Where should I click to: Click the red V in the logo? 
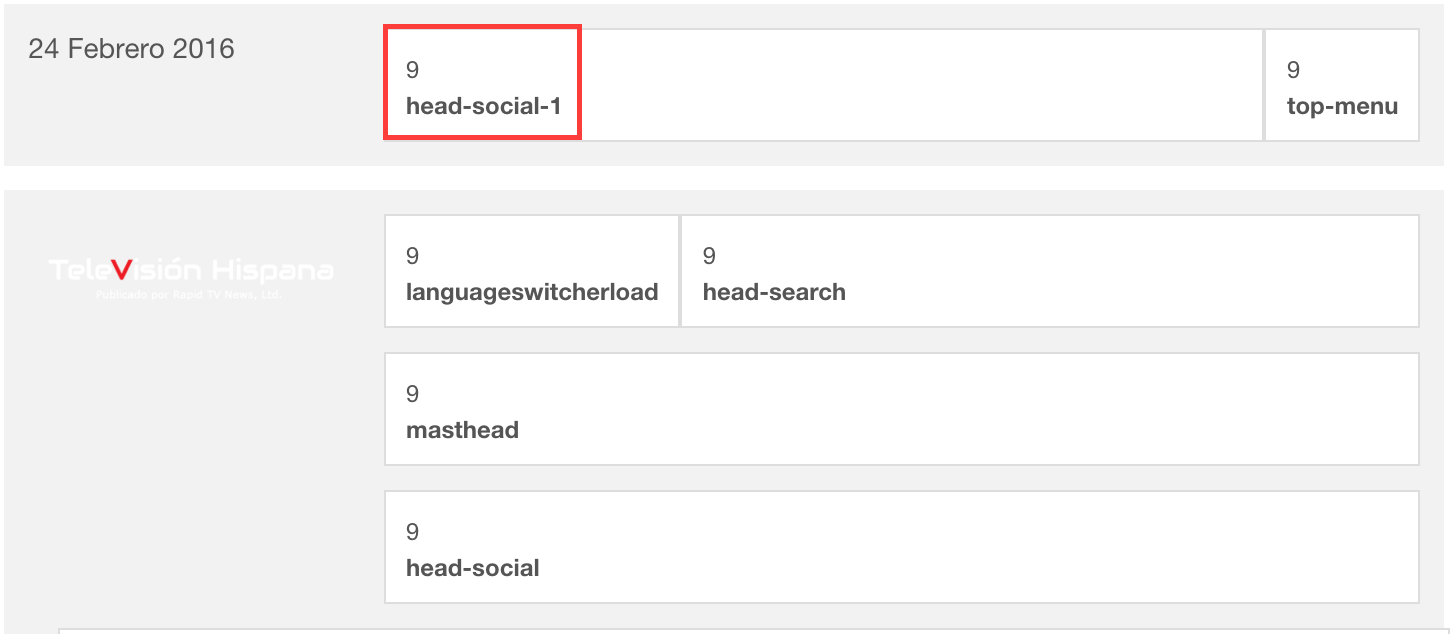(x=122, y=270)
